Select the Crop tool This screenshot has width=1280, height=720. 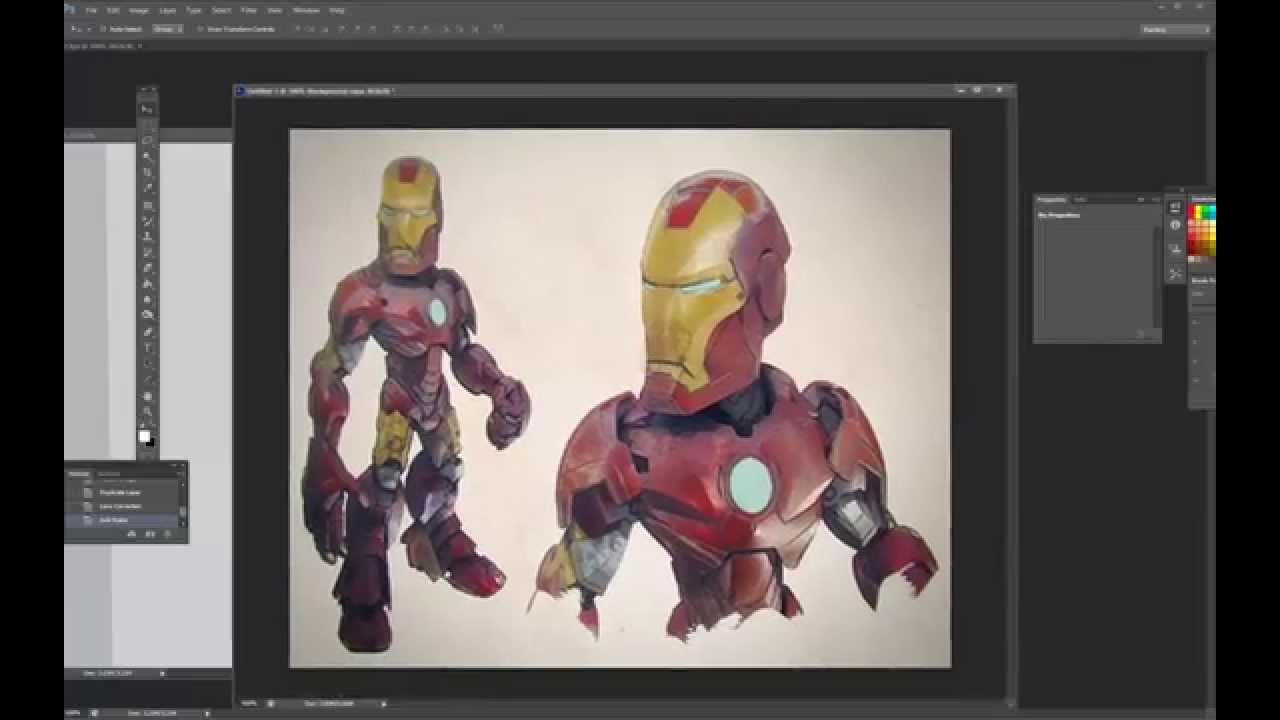(x=147, y=172)
